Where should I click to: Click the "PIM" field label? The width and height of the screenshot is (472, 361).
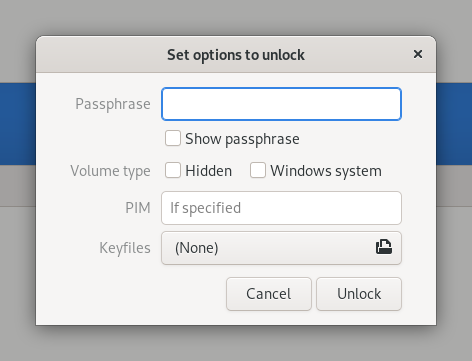click(138, 208)
